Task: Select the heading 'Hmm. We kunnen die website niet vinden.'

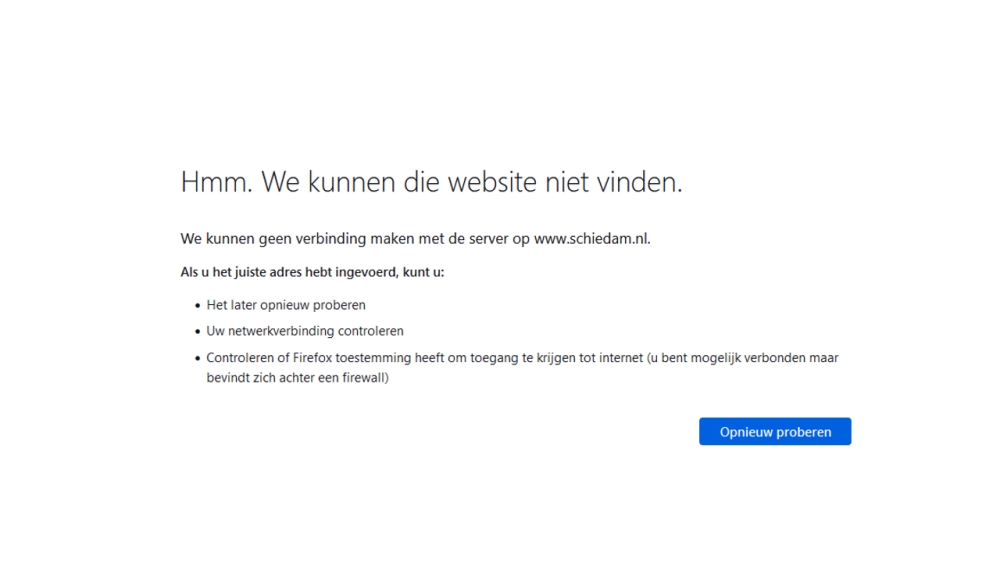Action: 432,182
